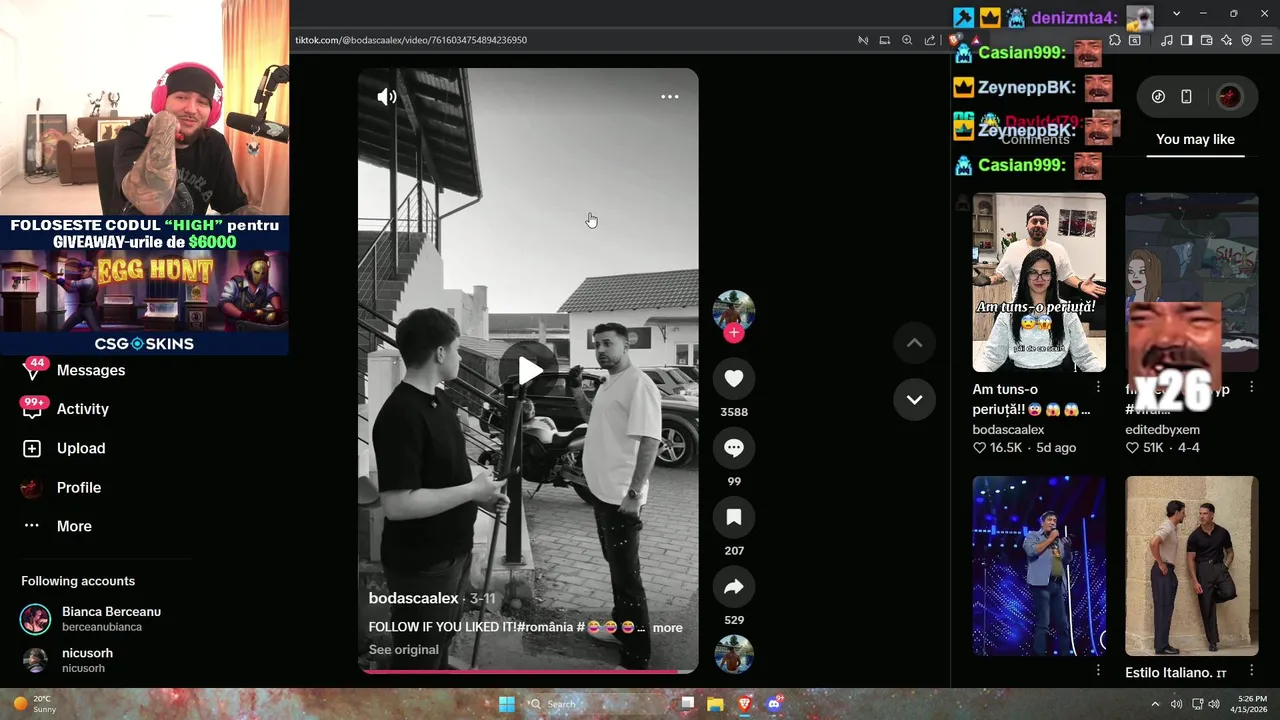Image resolution: width=1280 pixels, height=720 pixels.
Task: Click the magnifier window icon after Extensions
Action: click(1135, 40)
